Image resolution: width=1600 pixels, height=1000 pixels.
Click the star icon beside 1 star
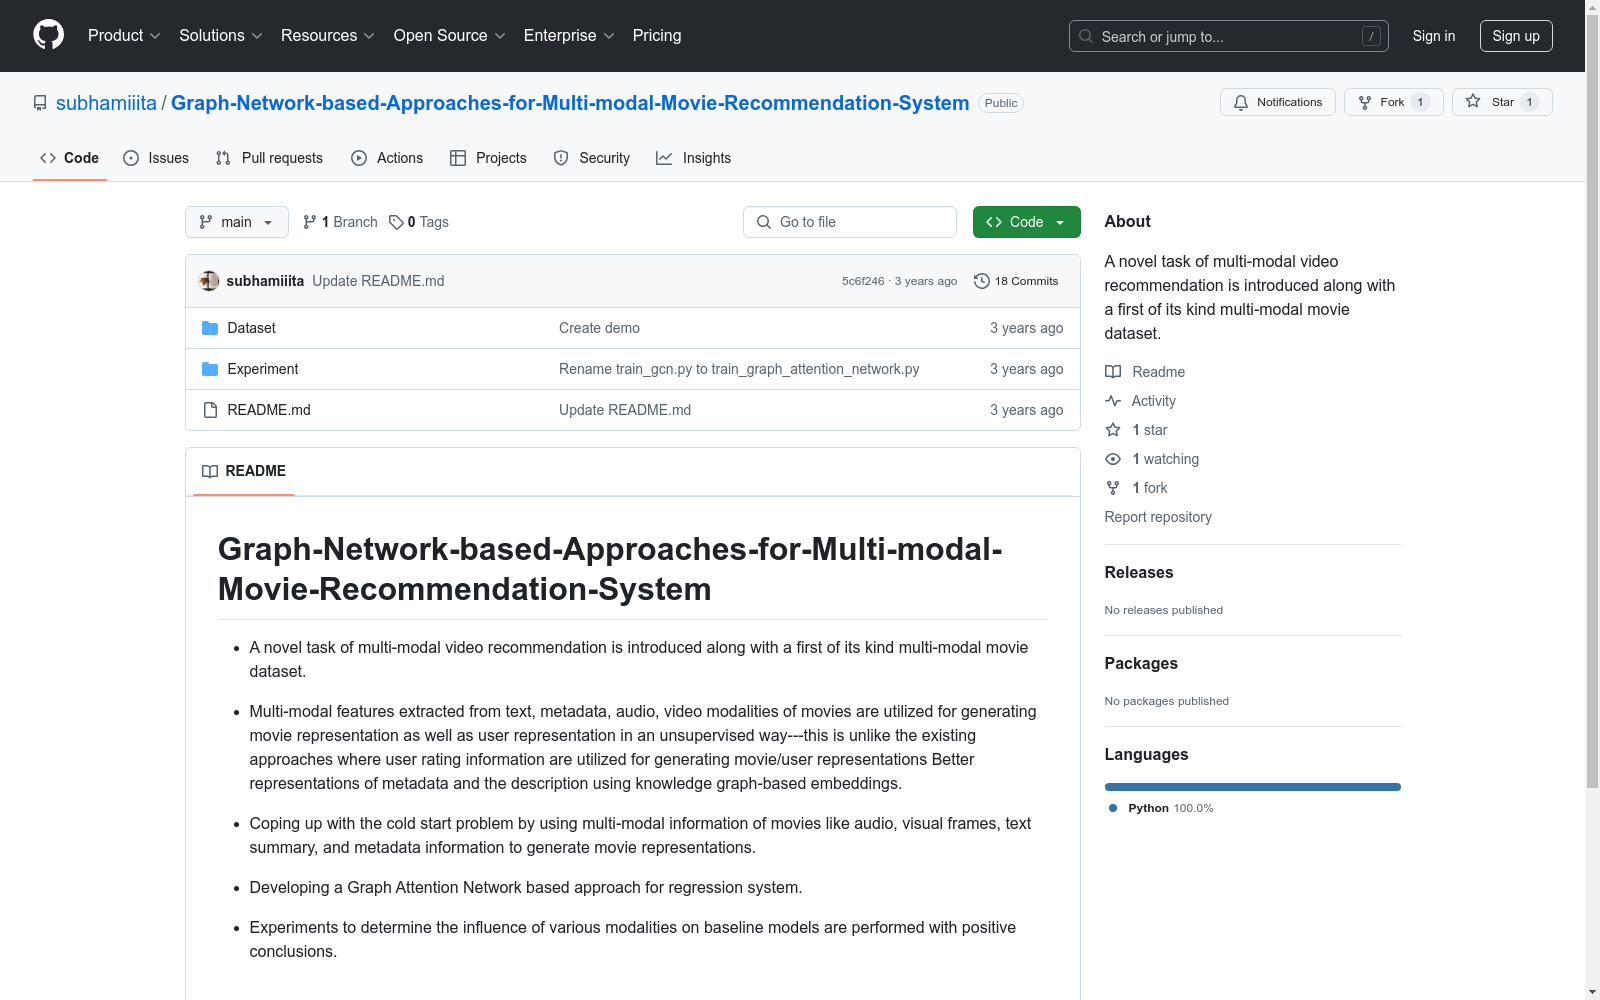tap(1113, 430)
